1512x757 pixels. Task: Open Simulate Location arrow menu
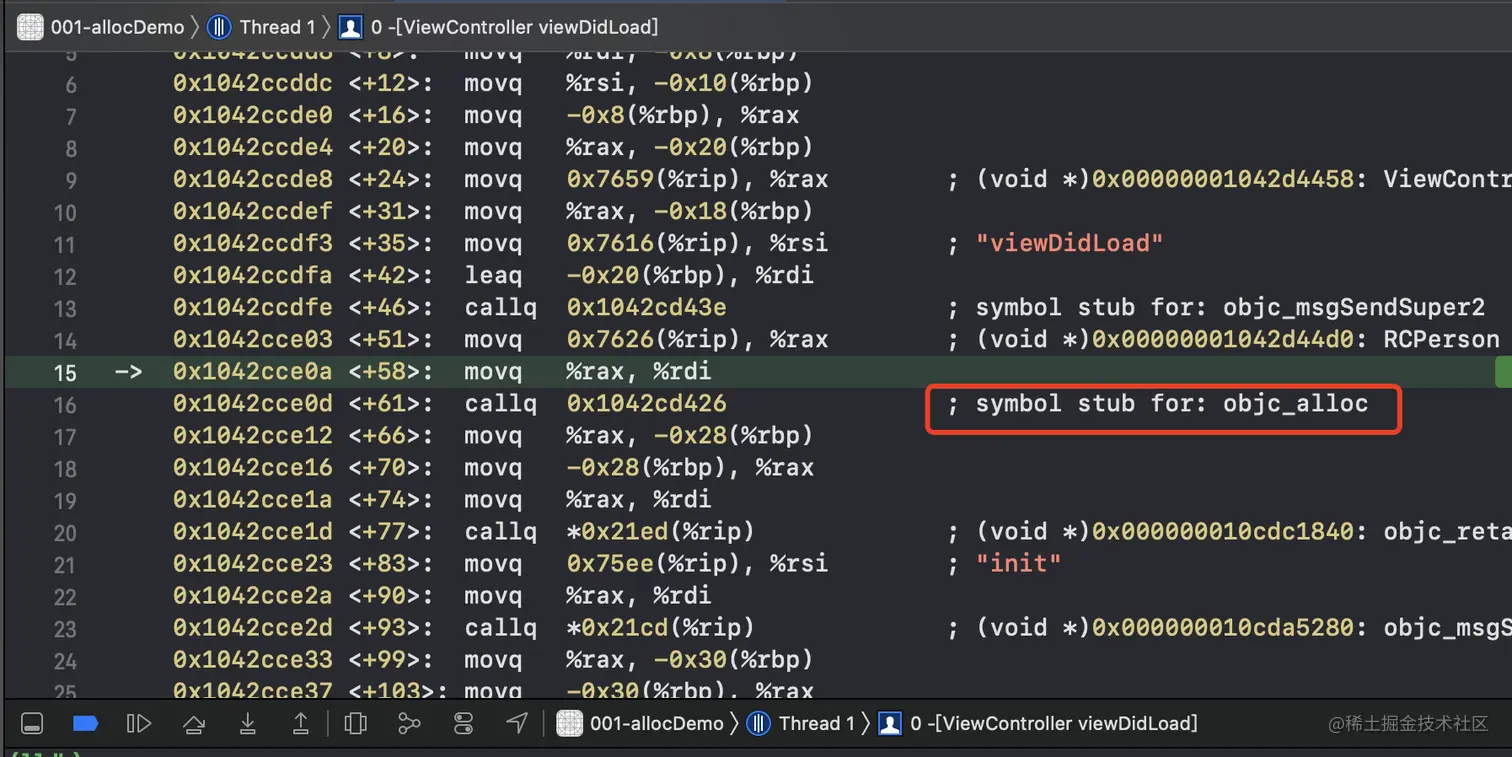[517, 723]
